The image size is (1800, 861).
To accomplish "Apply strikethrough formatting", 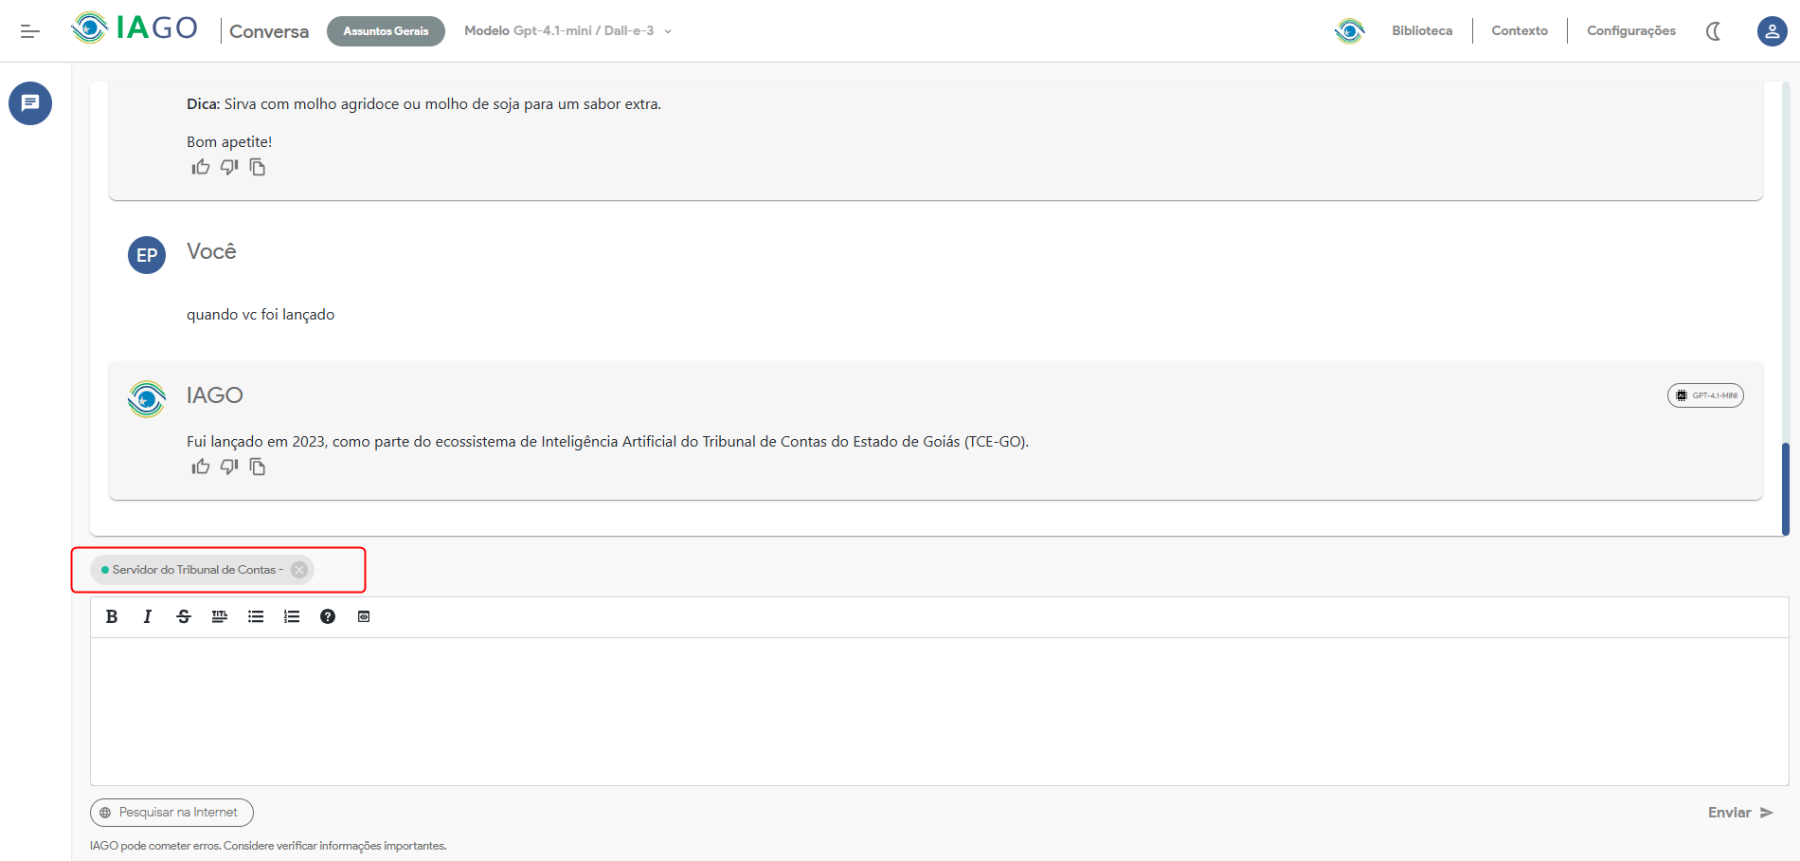I will click(184, 617).
